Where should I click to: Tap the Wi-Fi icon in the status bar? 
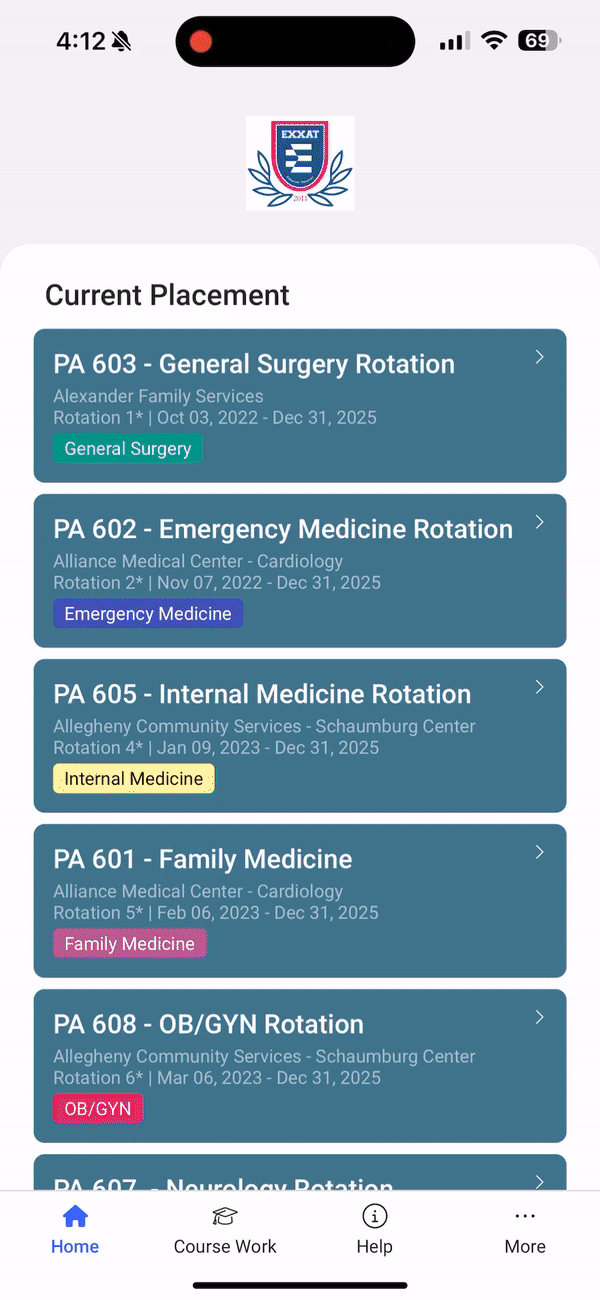(495, 40)
